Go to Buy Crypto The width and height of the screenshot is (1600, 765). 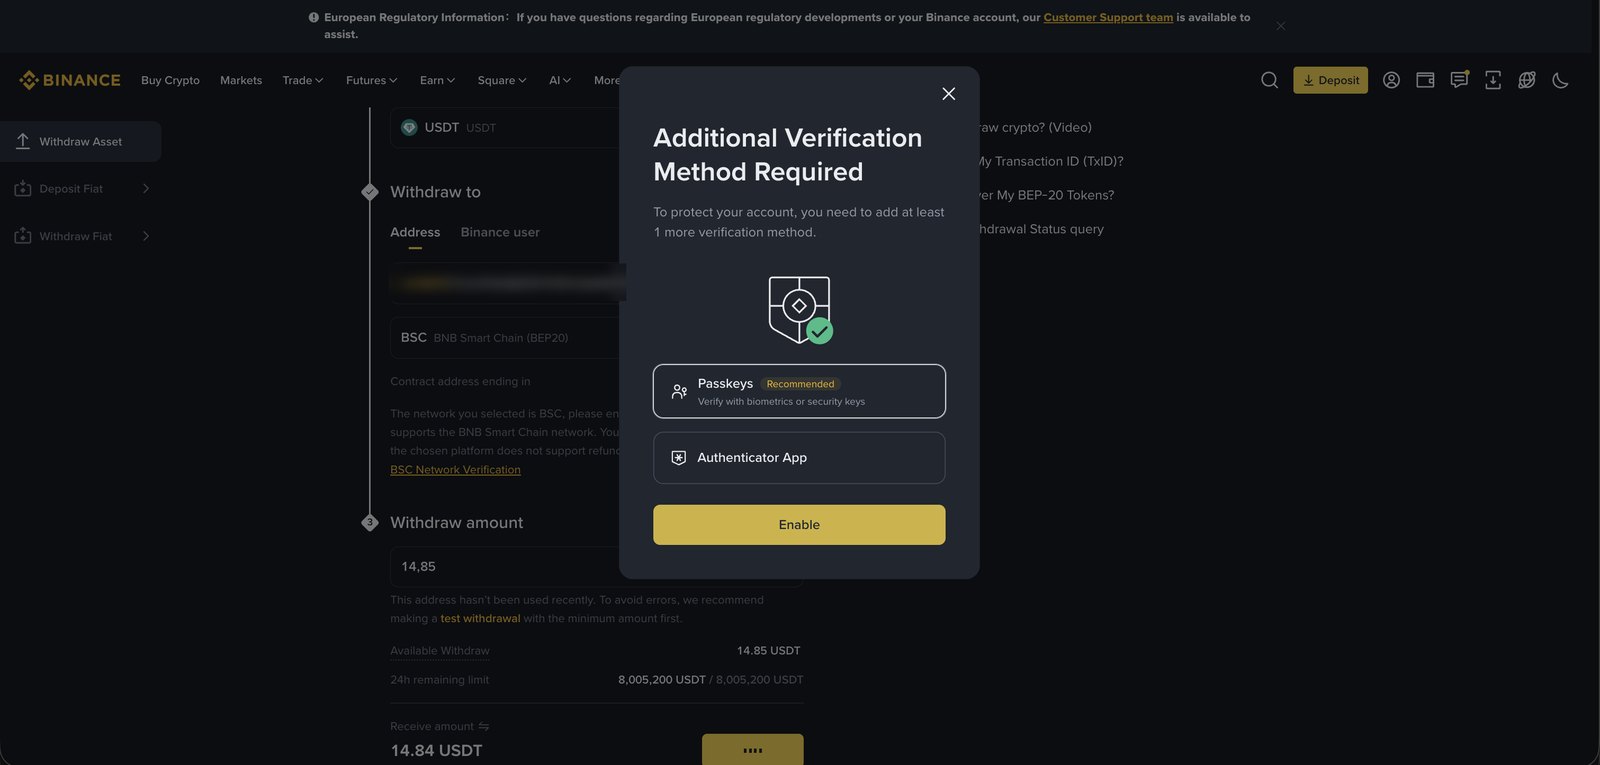(170, 80)
